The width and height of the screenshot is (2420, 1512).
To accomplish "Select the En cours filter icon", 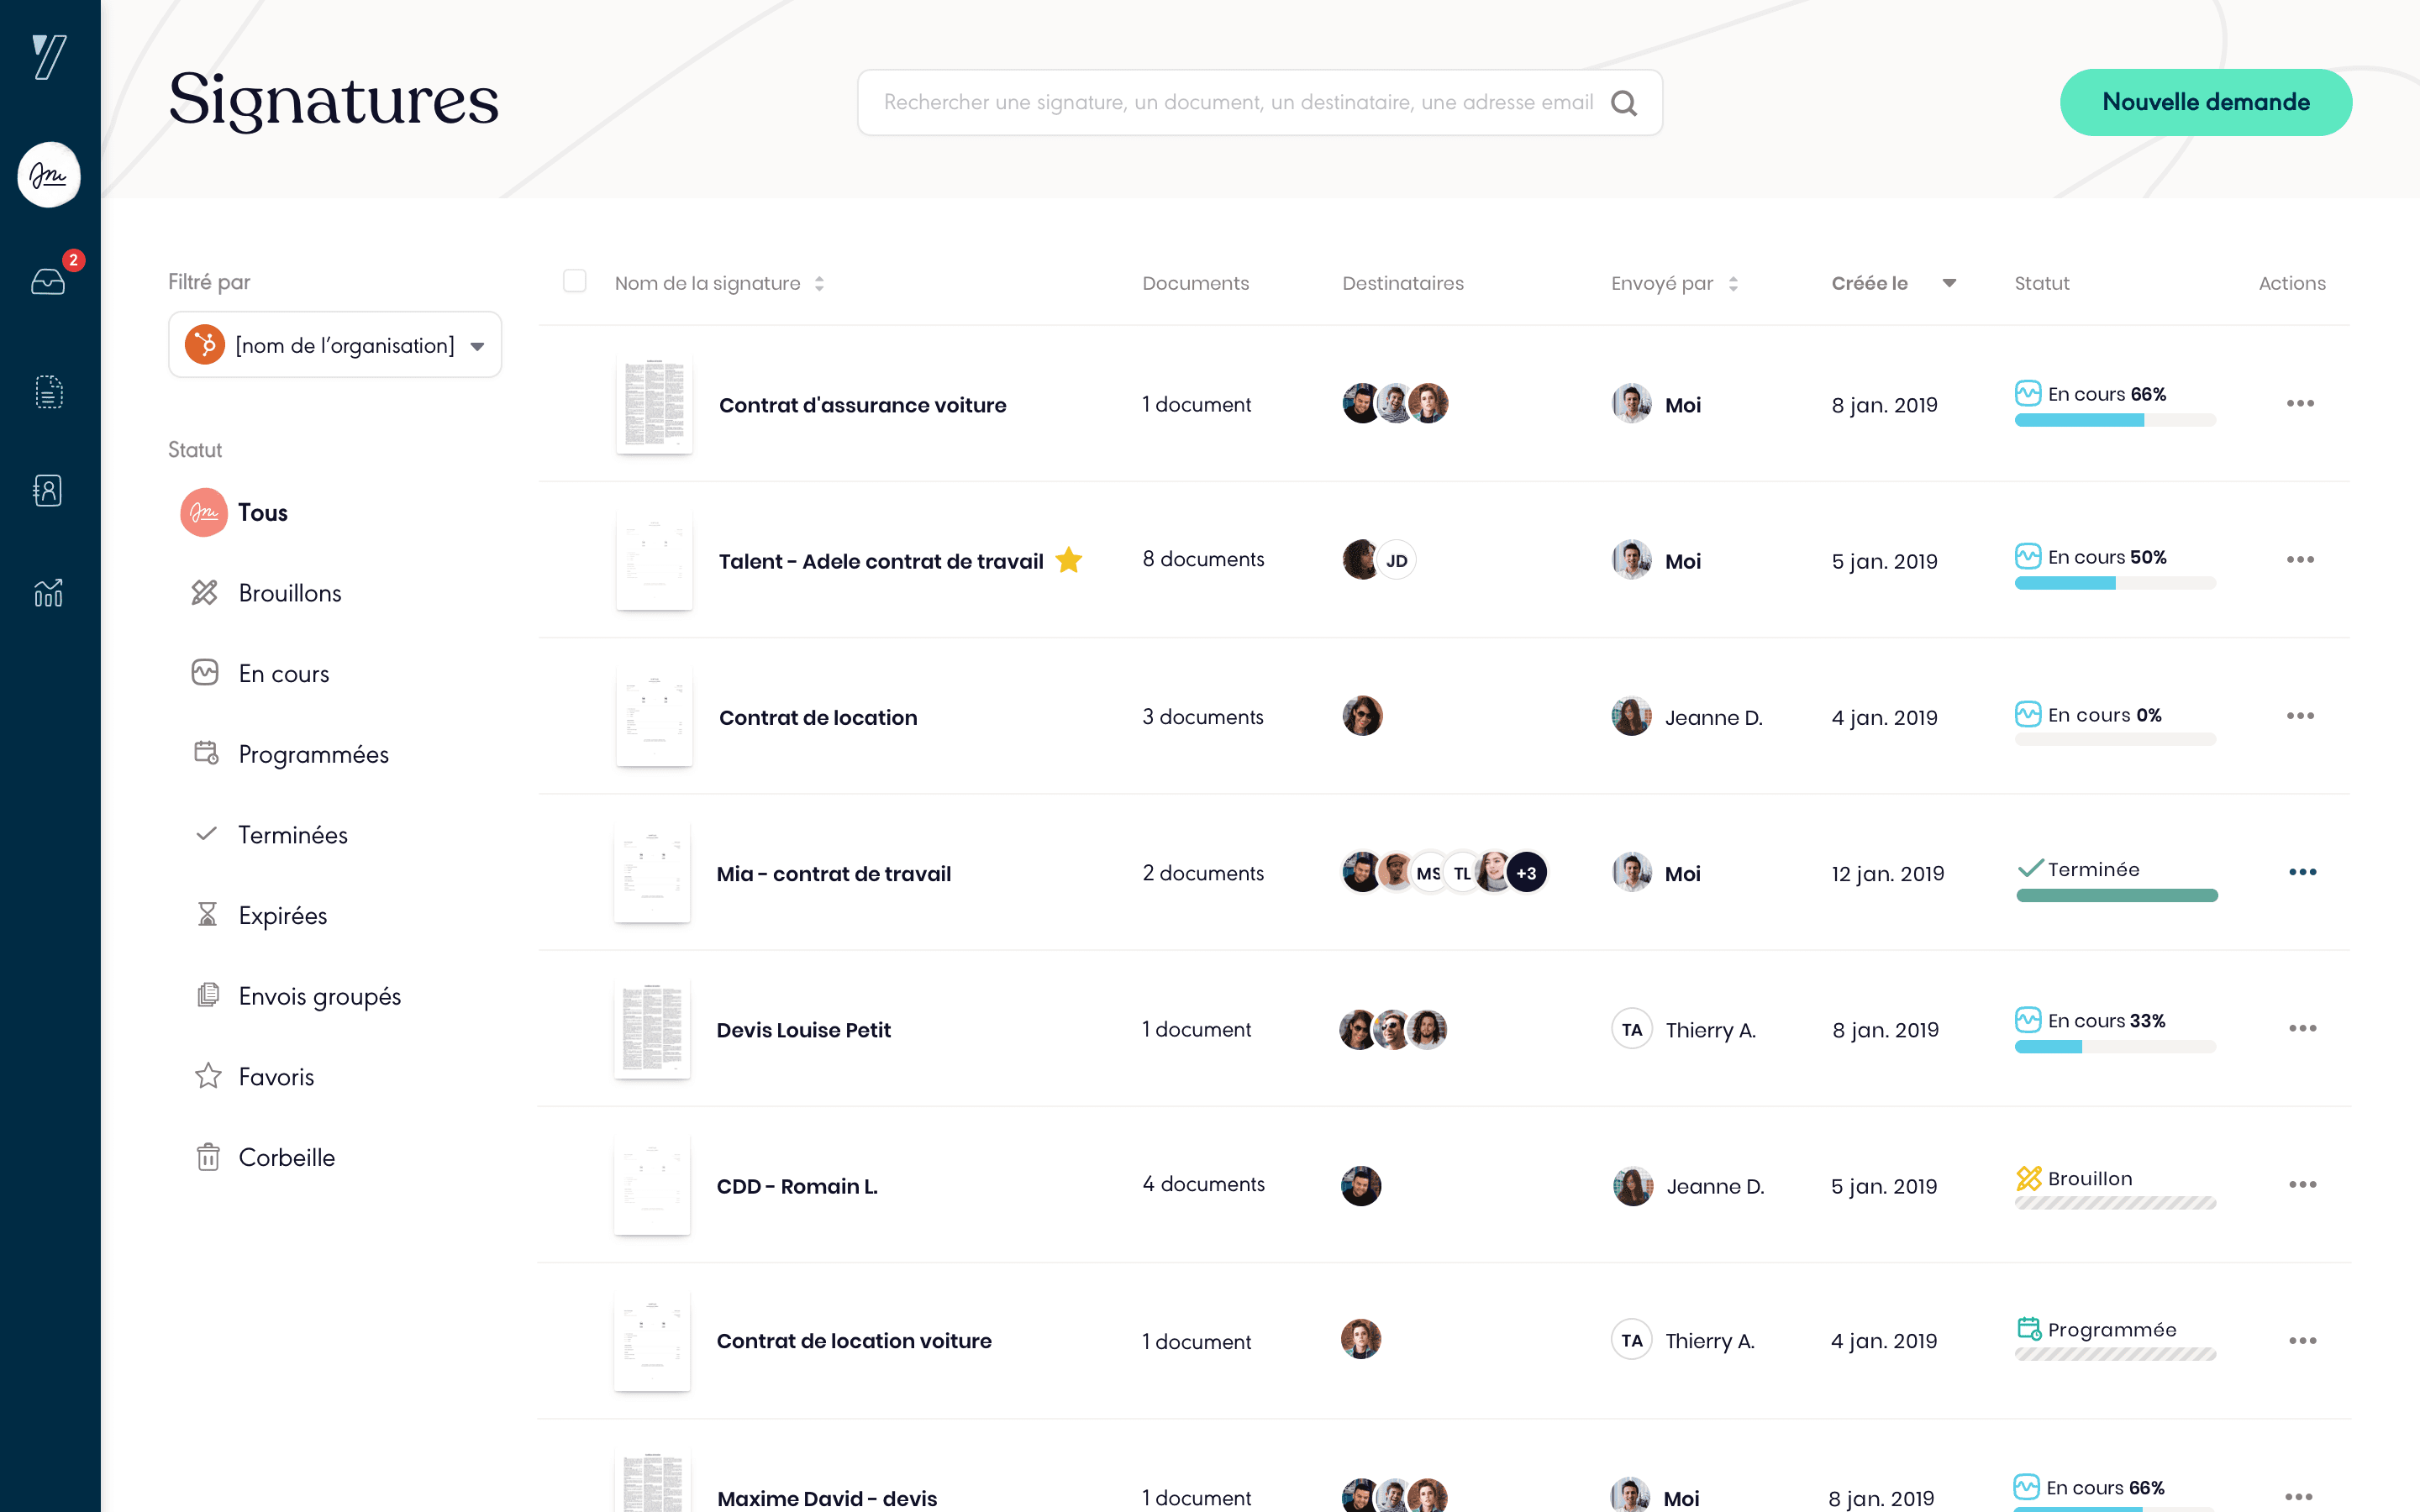I will [206, 672].
